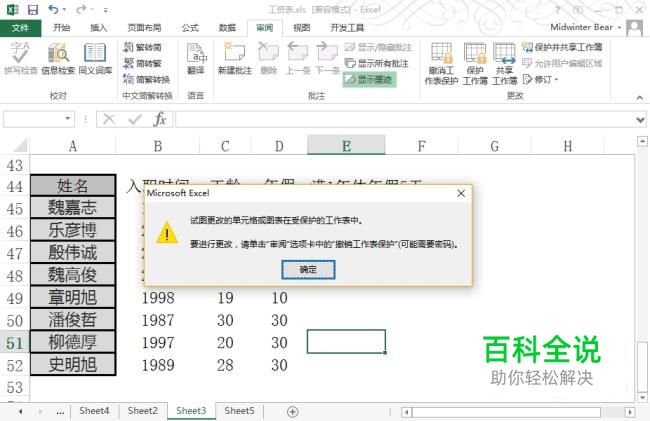Viewport: 650px width, 421px height.
Task: Open the 修订 track changes dropdown
Action: coord(541,79)
